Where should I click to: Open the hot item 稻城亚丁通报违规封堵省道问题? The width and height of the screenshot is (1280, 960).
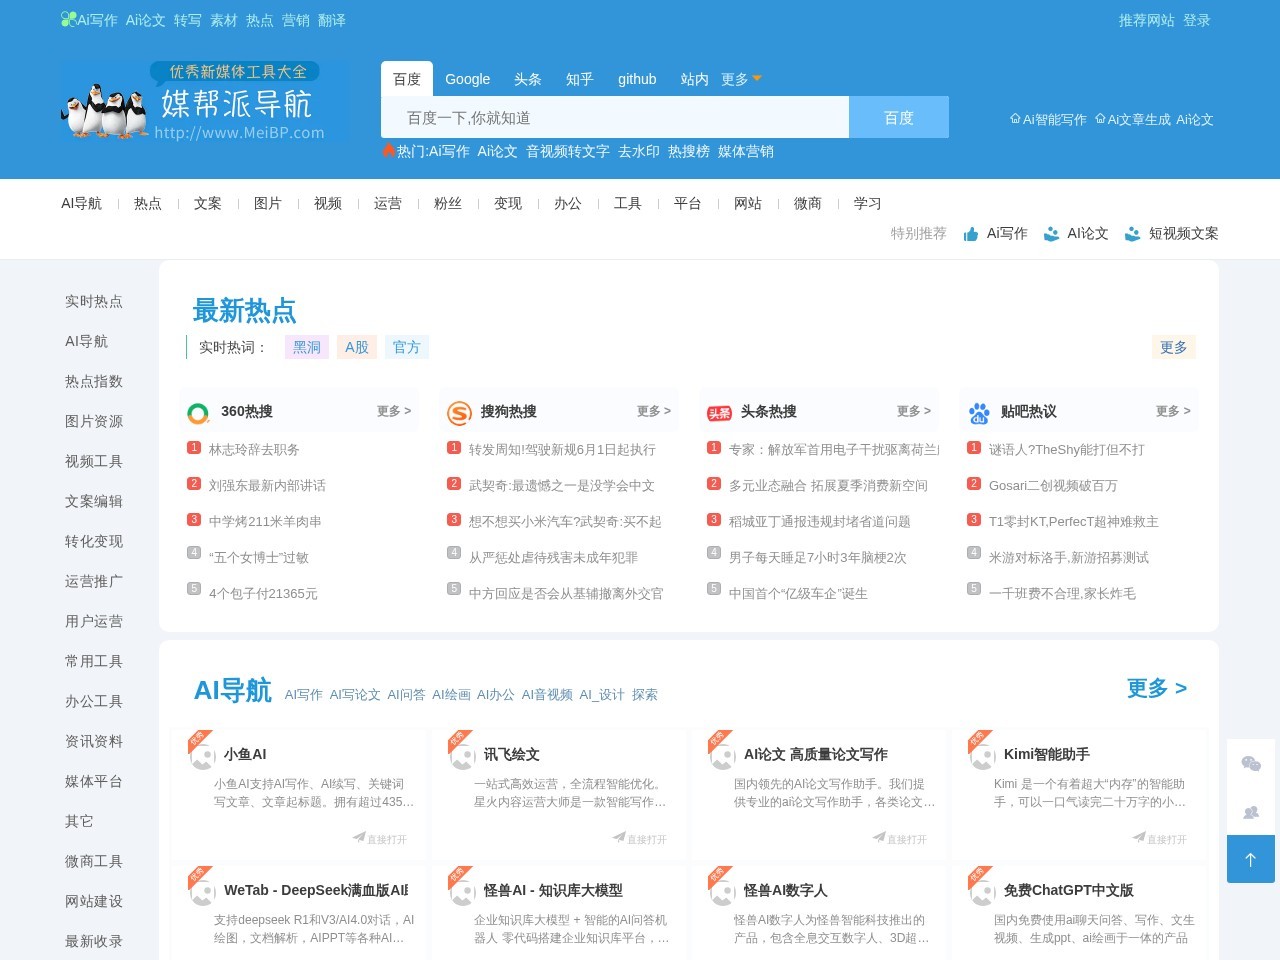coord(820,521)
